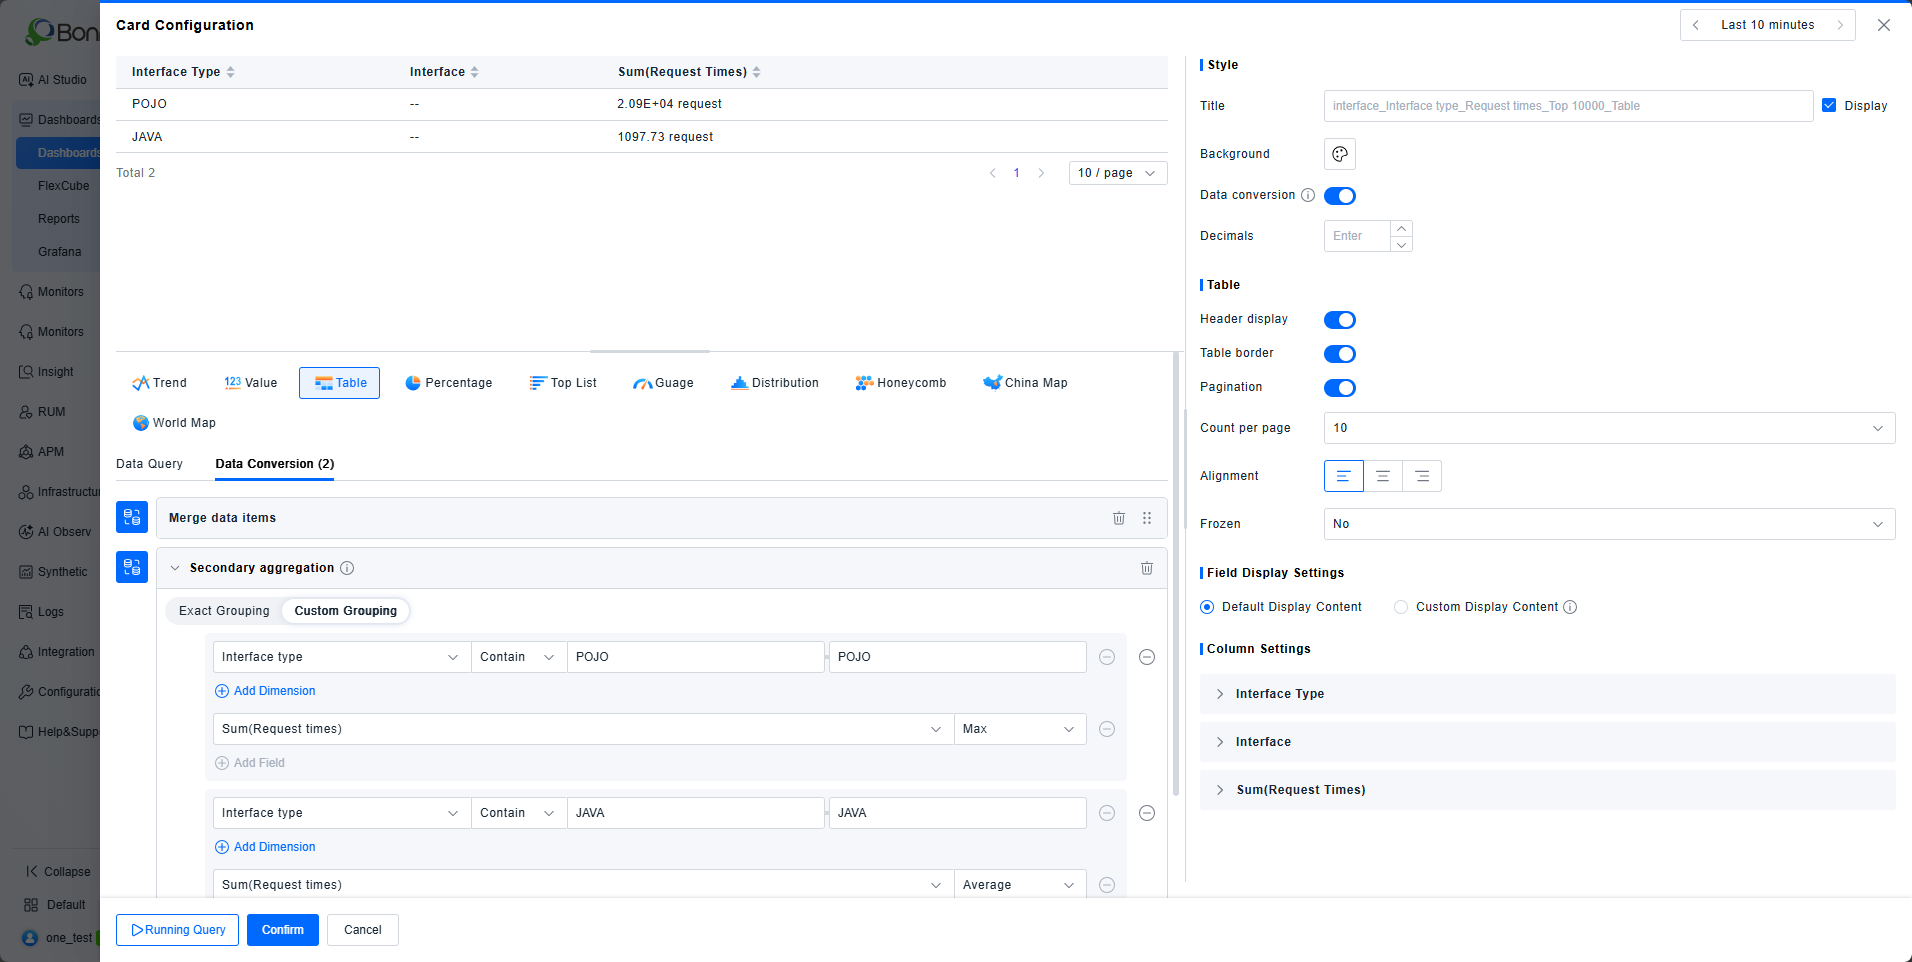This screenshot has height=962, width=1912.
Task: Toggle the Table border switch
Action: coord(1339,354)
